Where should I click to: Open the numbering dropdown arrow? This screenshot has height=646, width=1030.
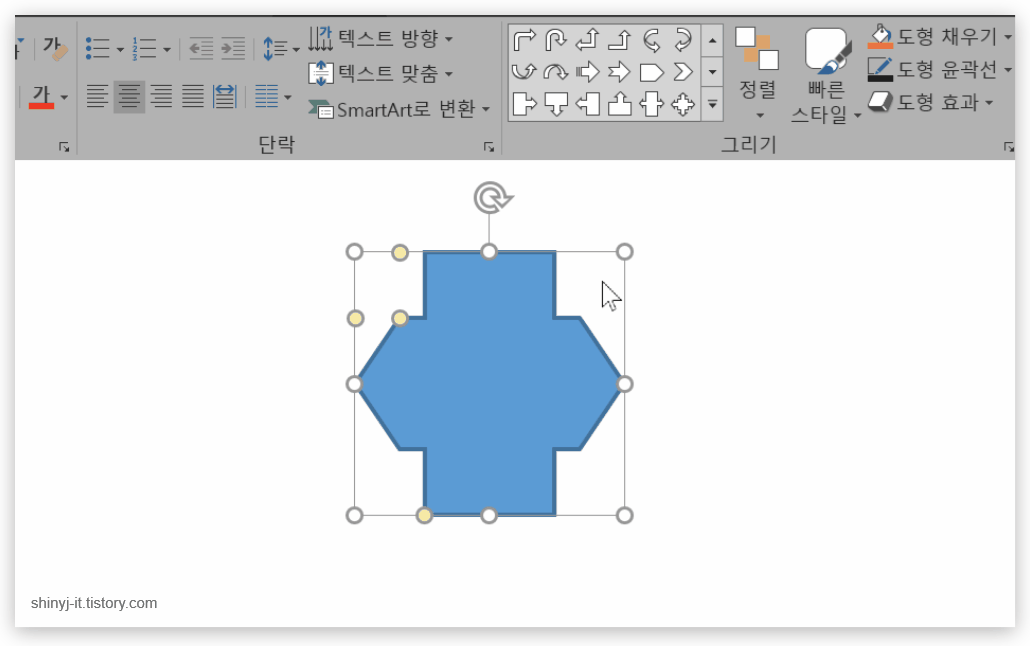(x=167, y=49)
